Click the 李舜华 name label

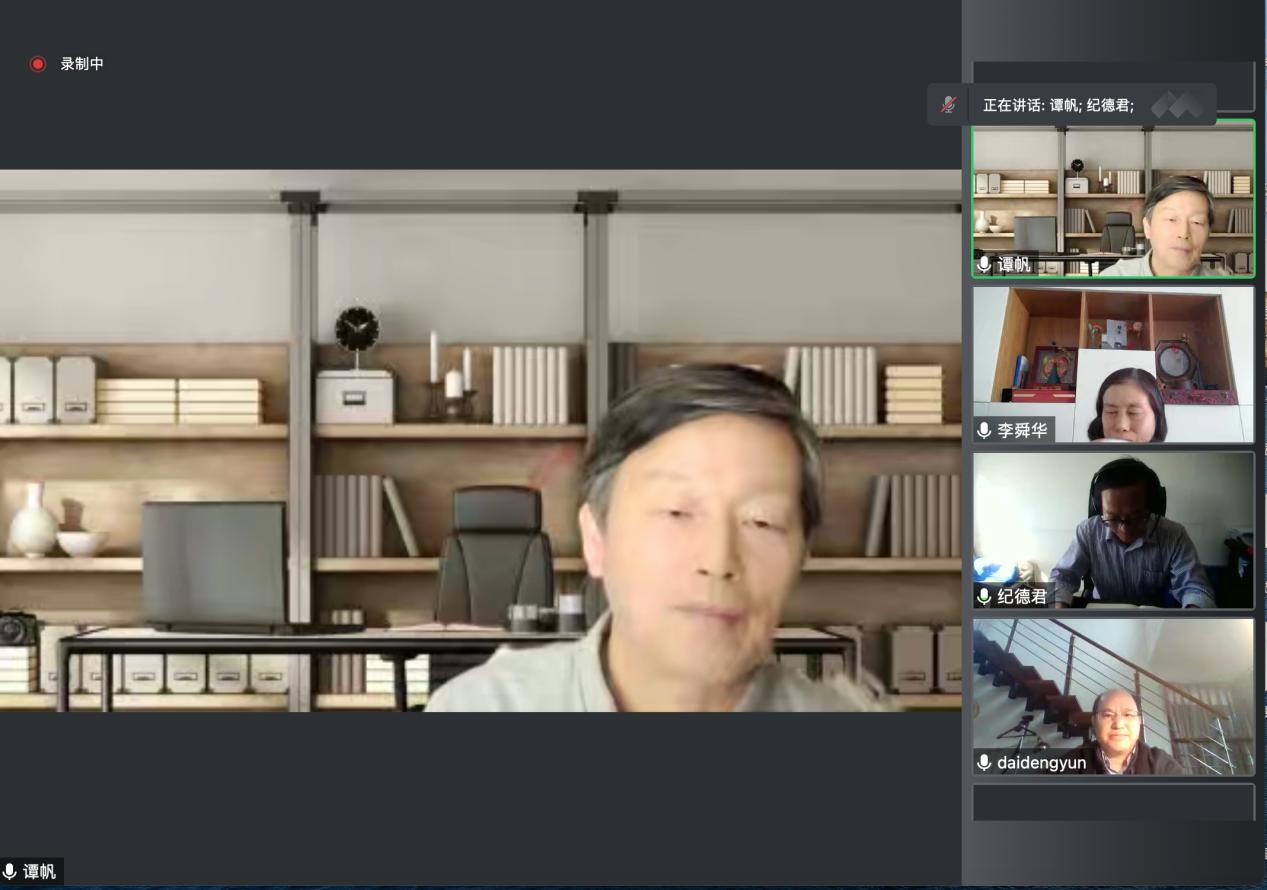pyautogui.click(x=1021, y=431)
